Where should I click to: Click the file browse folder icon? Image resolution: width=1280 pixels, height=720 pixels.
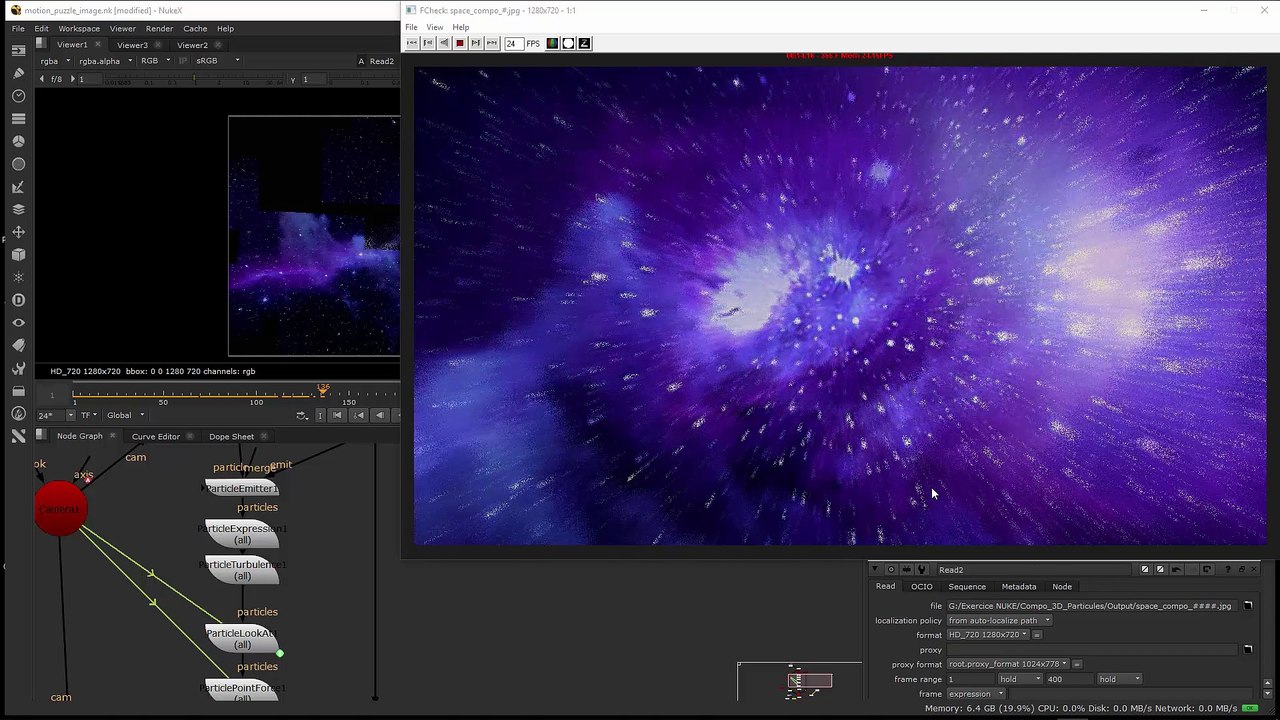(1248, 606)
